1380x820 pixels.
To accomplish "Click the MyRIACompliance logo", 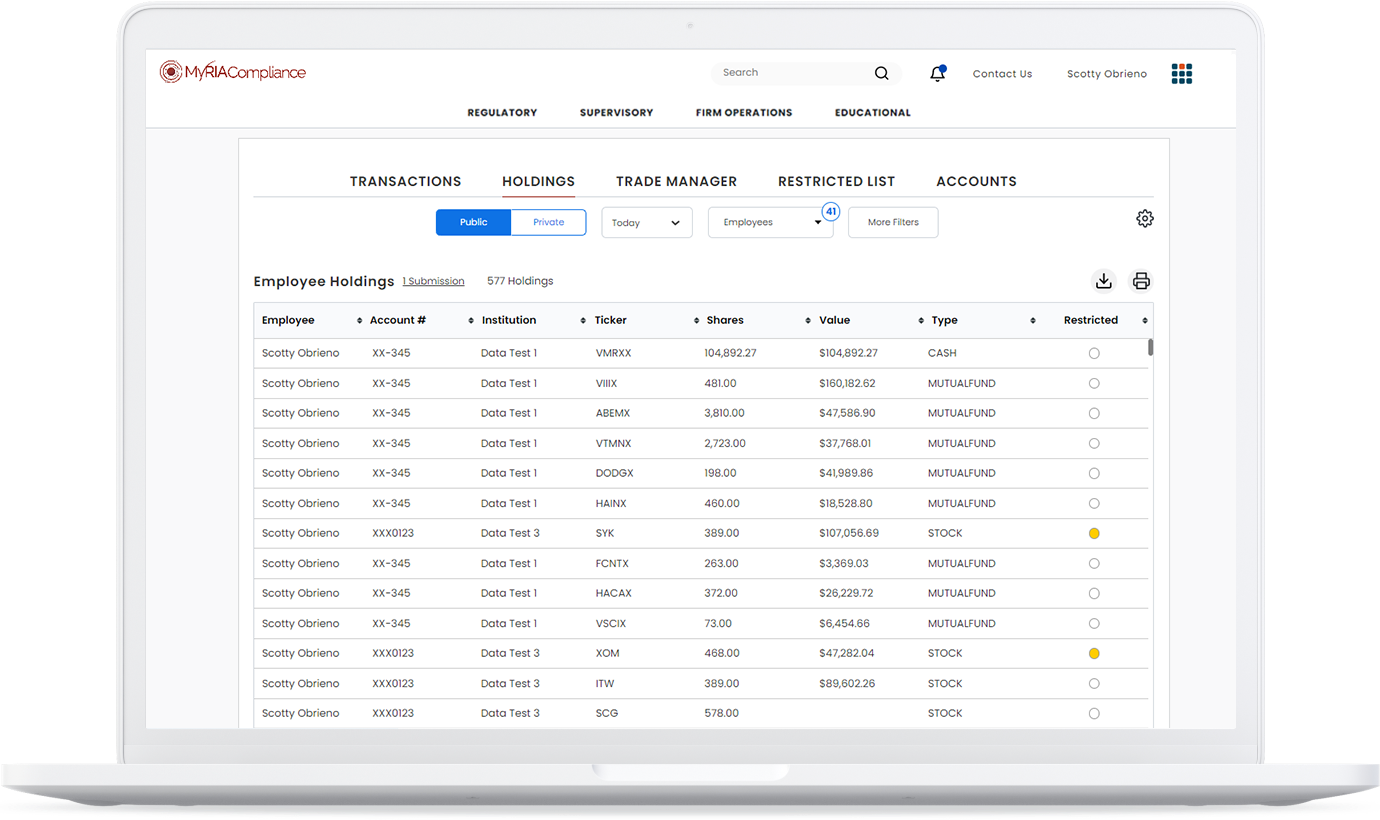I will [x=232, y=71].
